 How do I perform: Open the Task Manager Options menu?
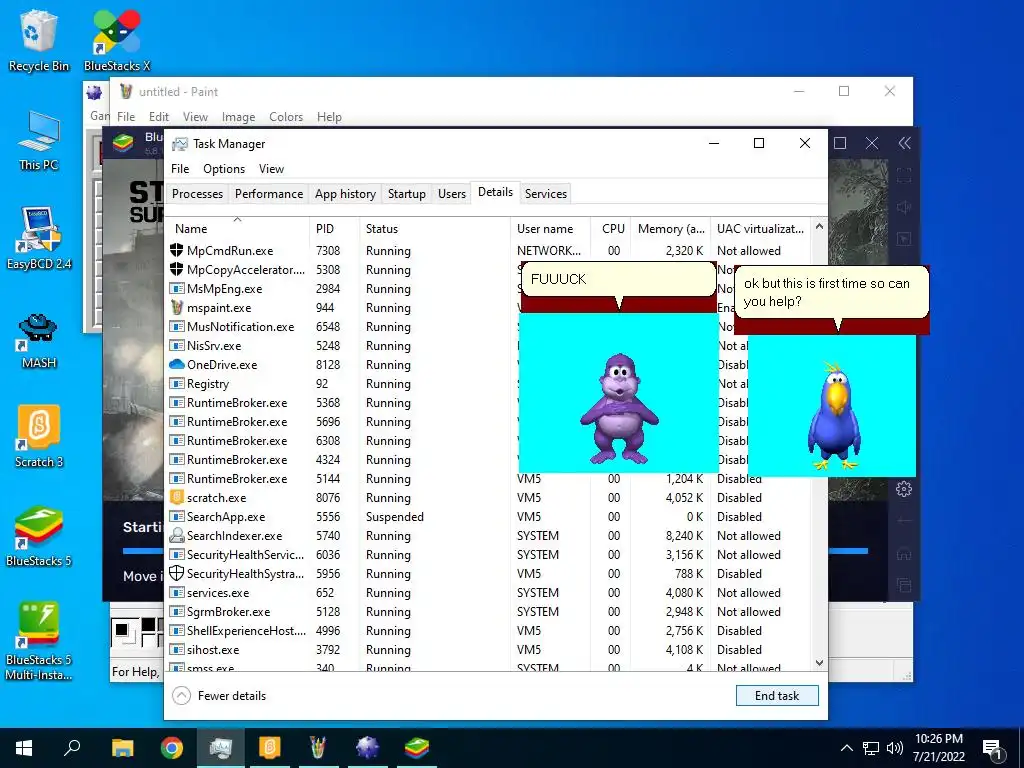pyautogui.click(x=224, y=168)
